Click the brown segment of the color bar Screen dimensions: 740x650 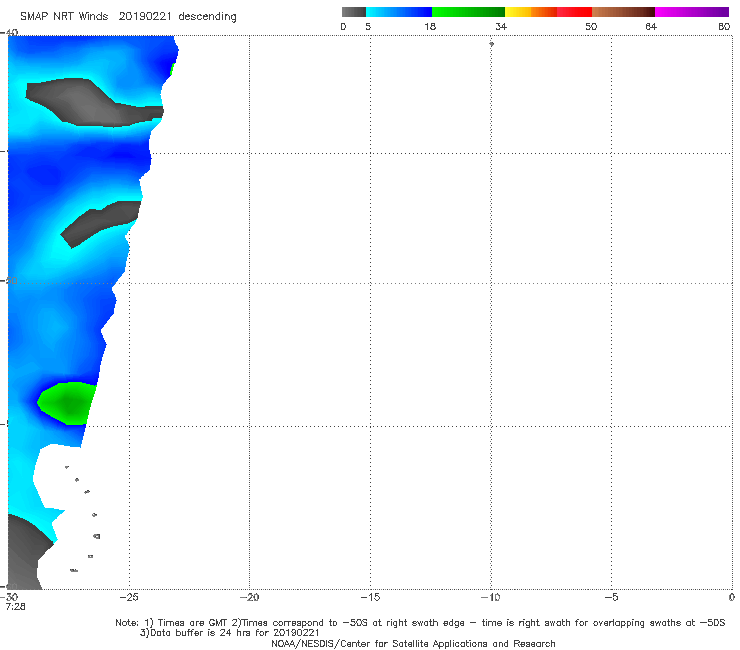pyautogui.click(x=623, y=12)
